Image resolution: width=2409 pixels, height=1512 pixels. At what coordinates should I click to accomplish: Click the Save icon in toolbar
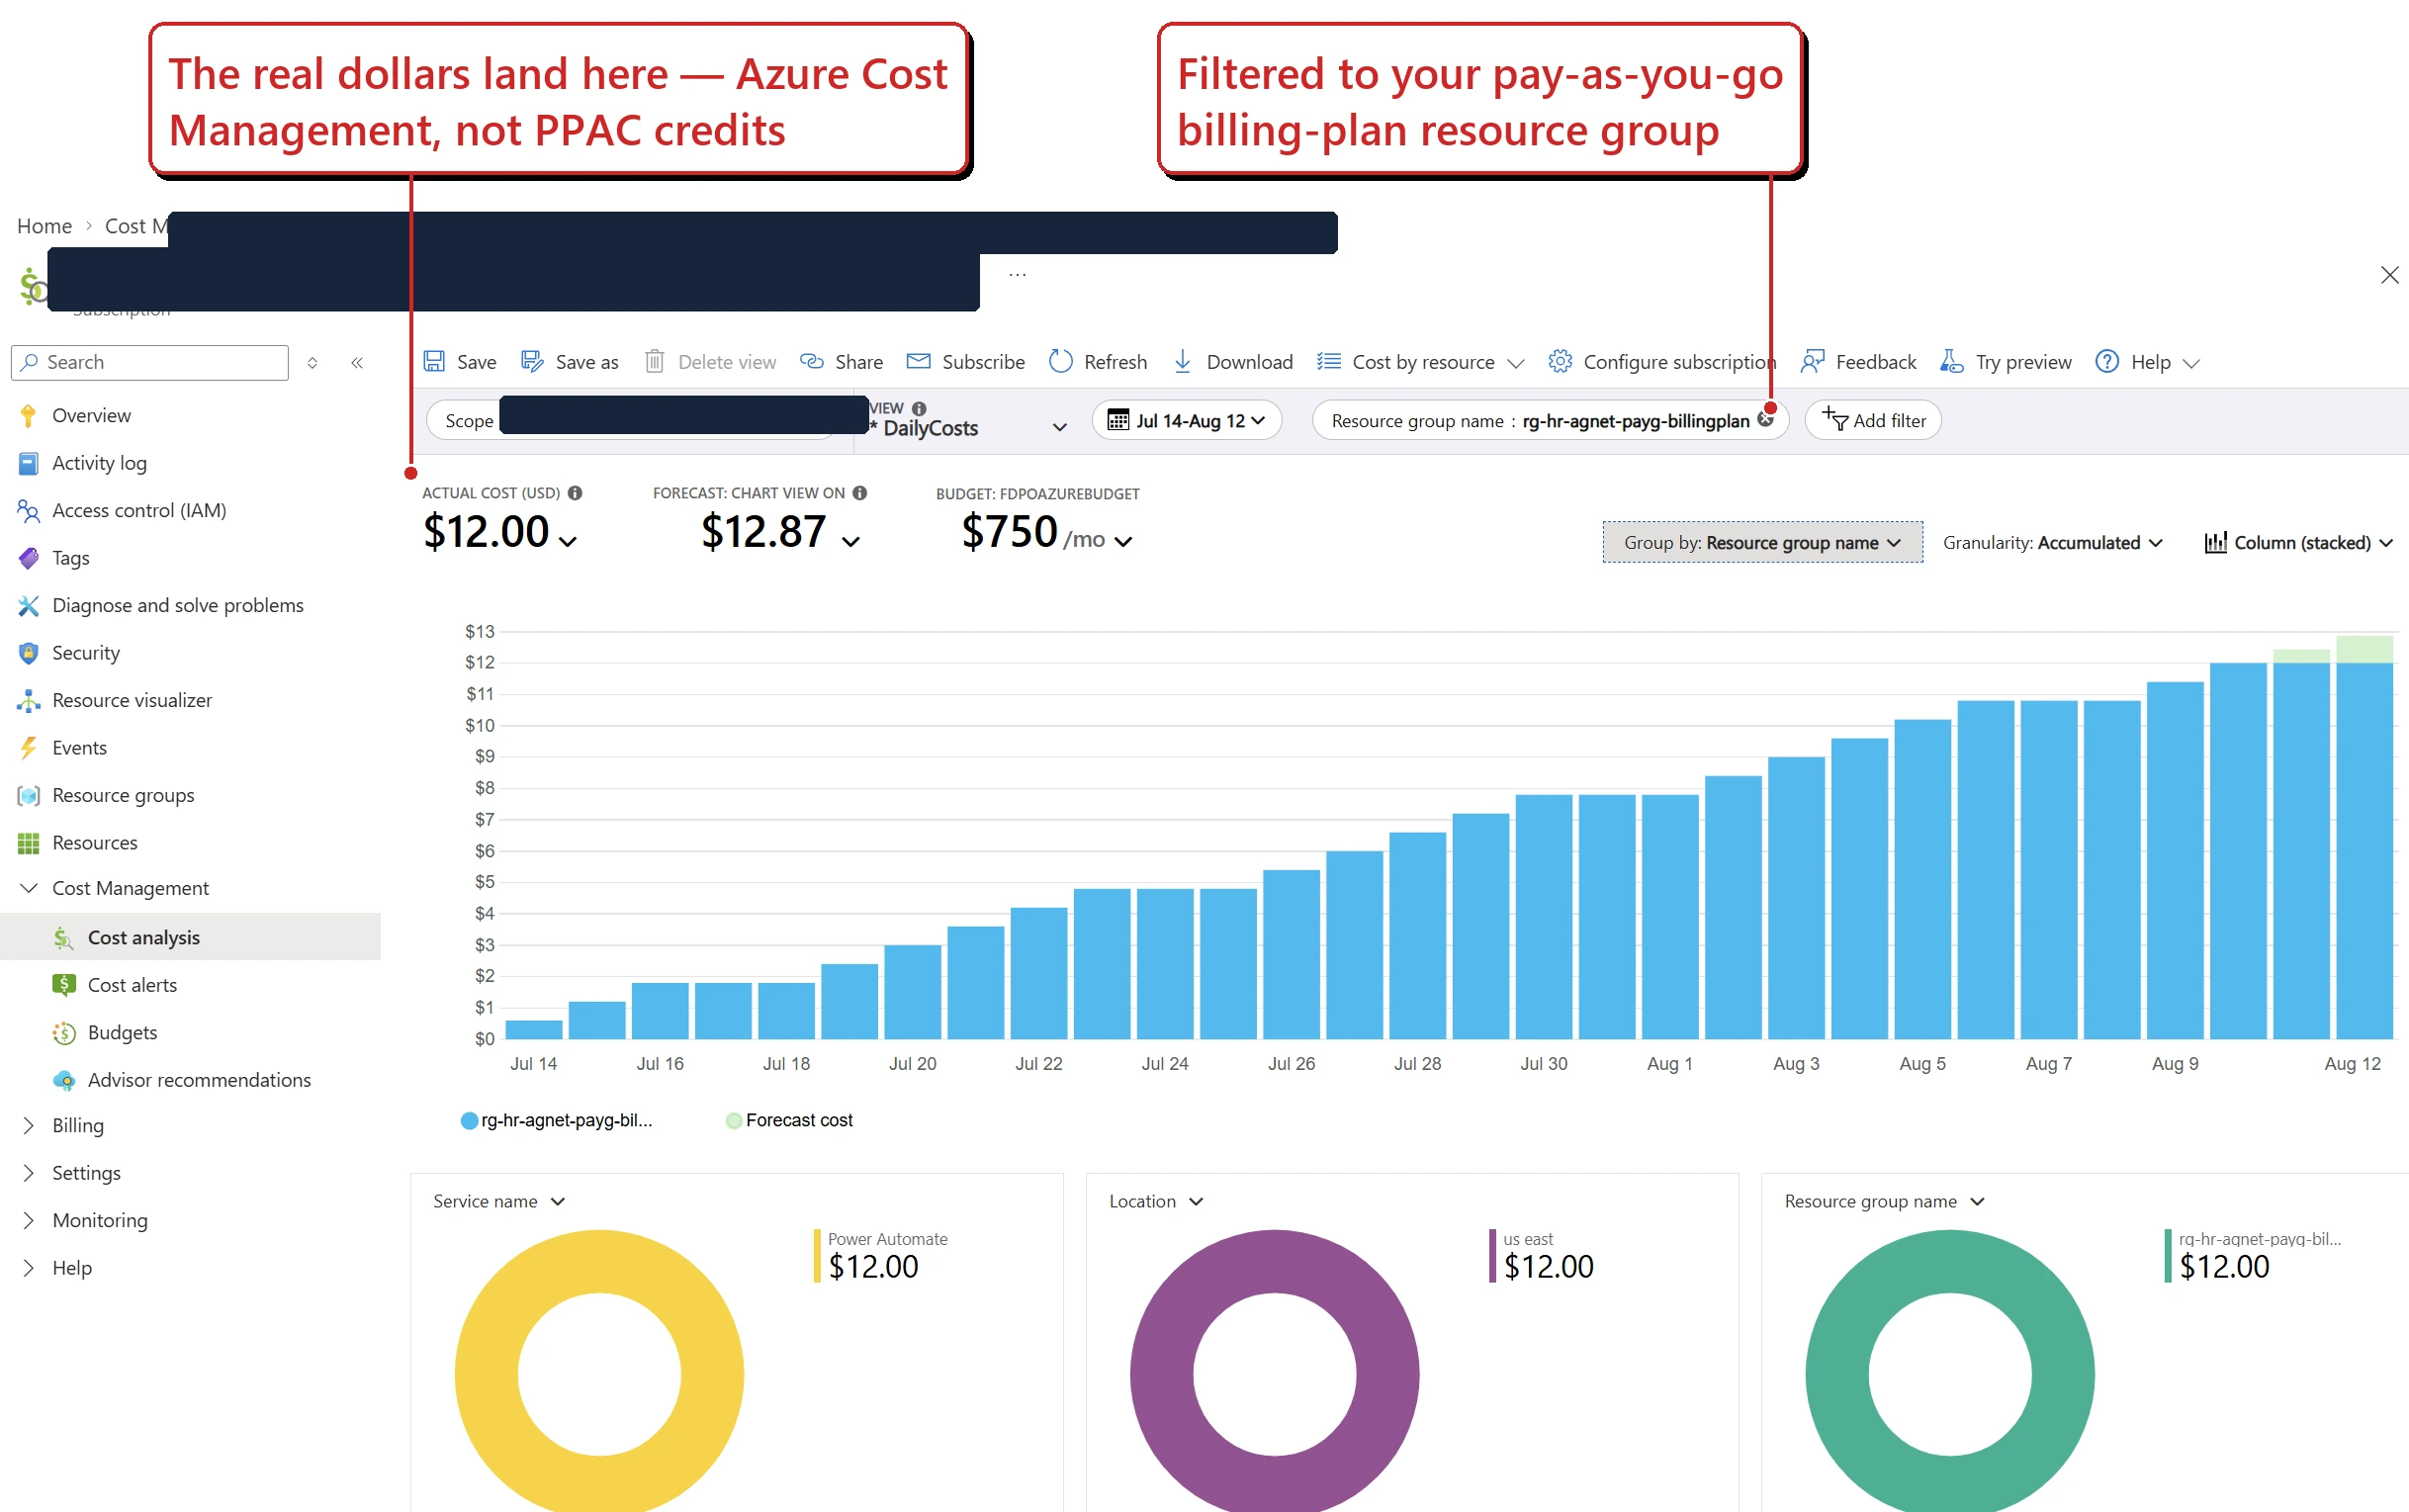pyautogui.click(x=434, y=362)
